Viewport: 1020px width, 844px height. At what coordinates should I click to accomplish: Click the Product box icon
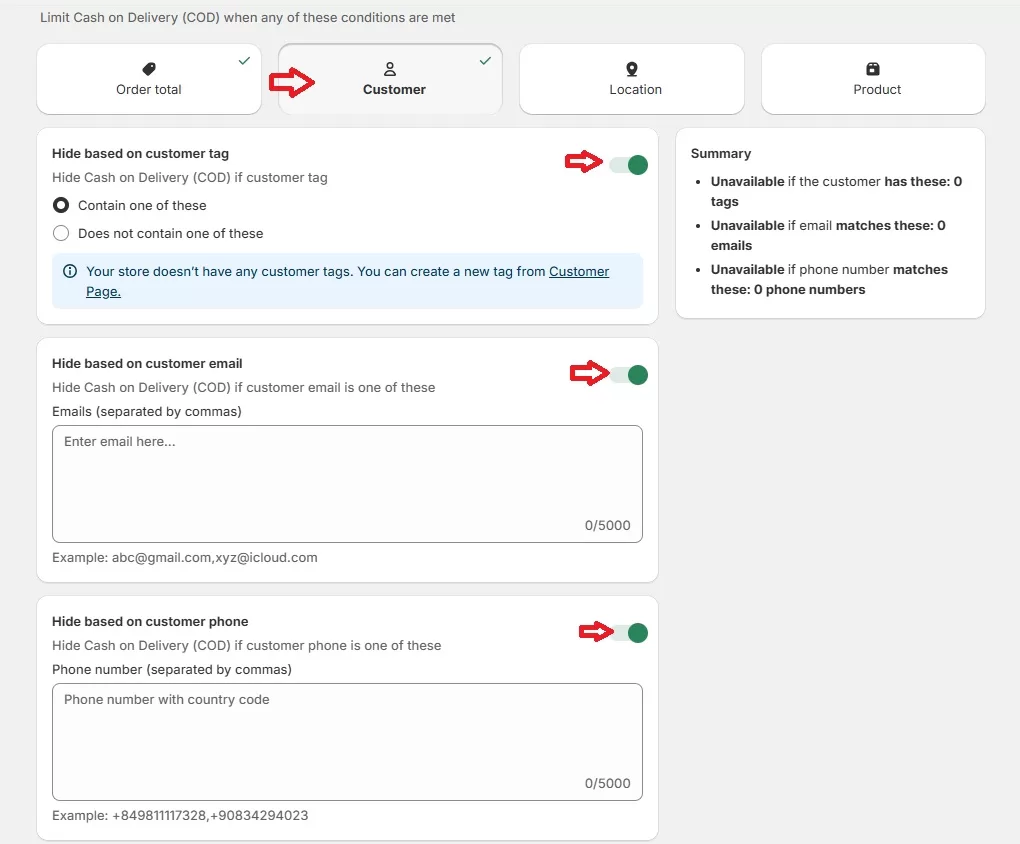point(873,68)
